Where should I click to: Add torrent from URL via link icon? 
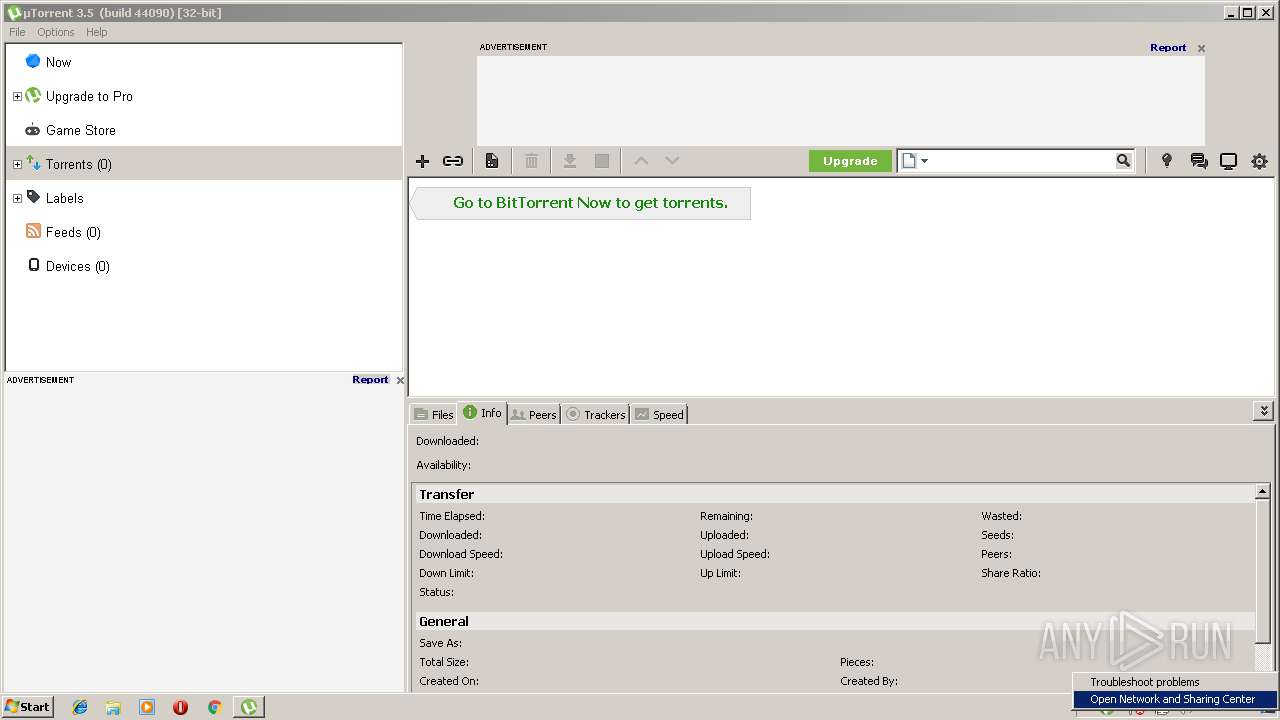point(453,161)
